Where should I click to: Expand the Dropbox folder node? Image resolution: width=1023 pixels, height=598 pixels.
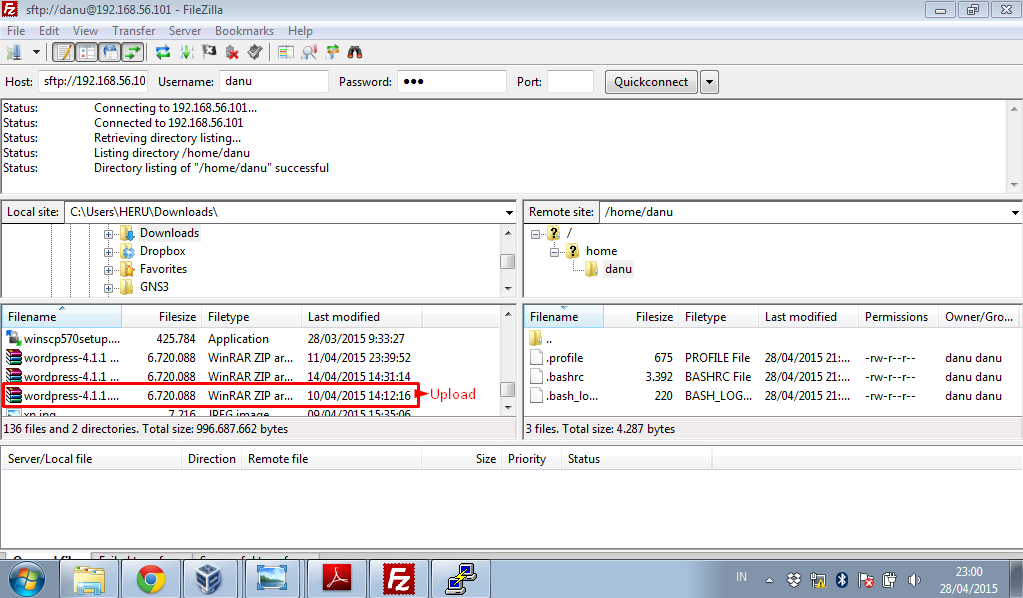point(108,252)
